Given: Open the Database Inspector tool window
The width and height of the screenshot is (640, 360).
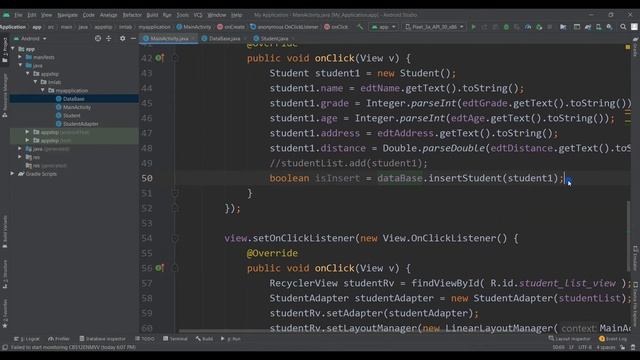Looking at the screenshot, I should pos(102,339).
